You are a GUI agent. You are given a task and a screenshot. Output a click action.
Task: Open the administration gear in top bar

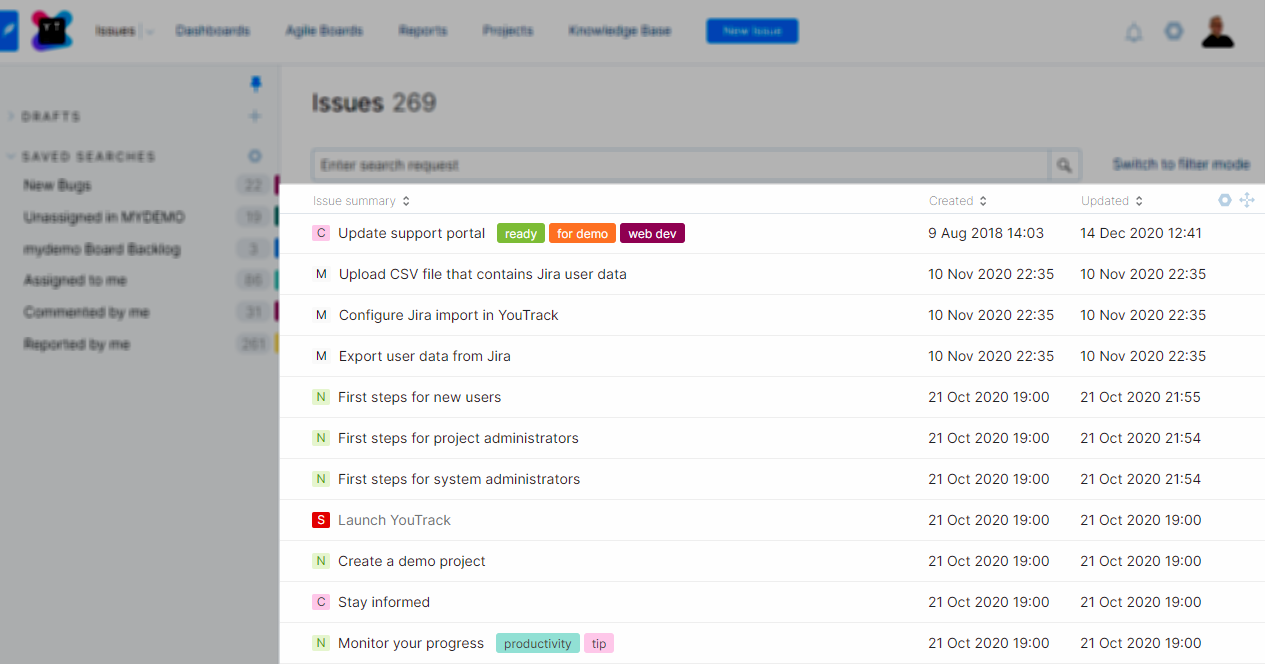[1174, 31]
